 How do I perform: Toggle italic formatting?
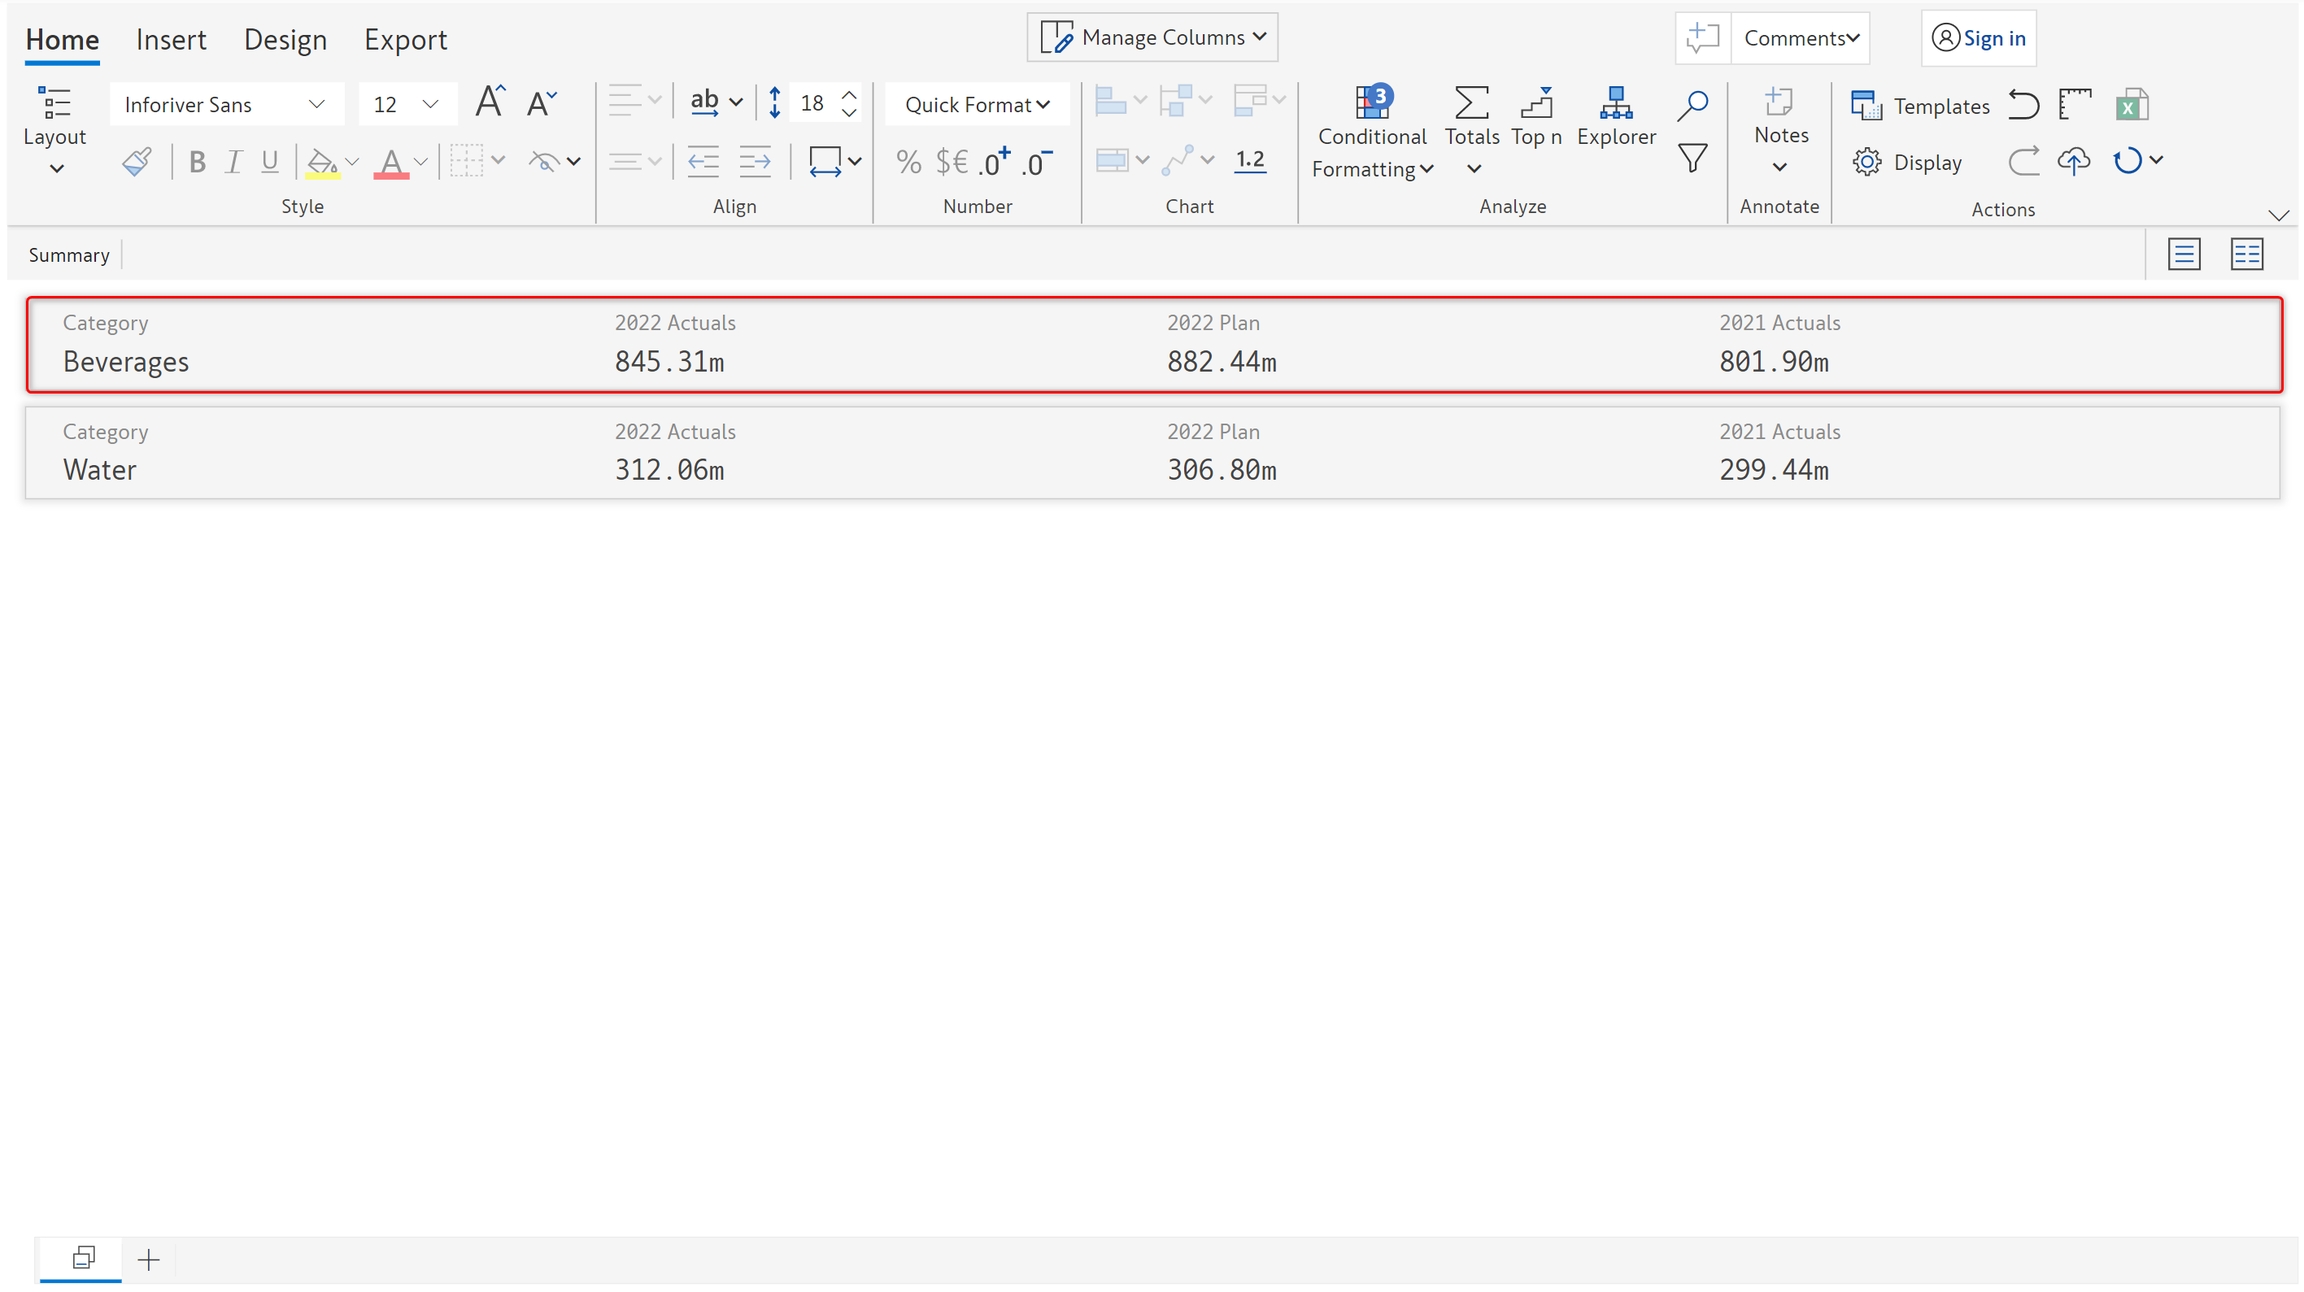[233, 162]
